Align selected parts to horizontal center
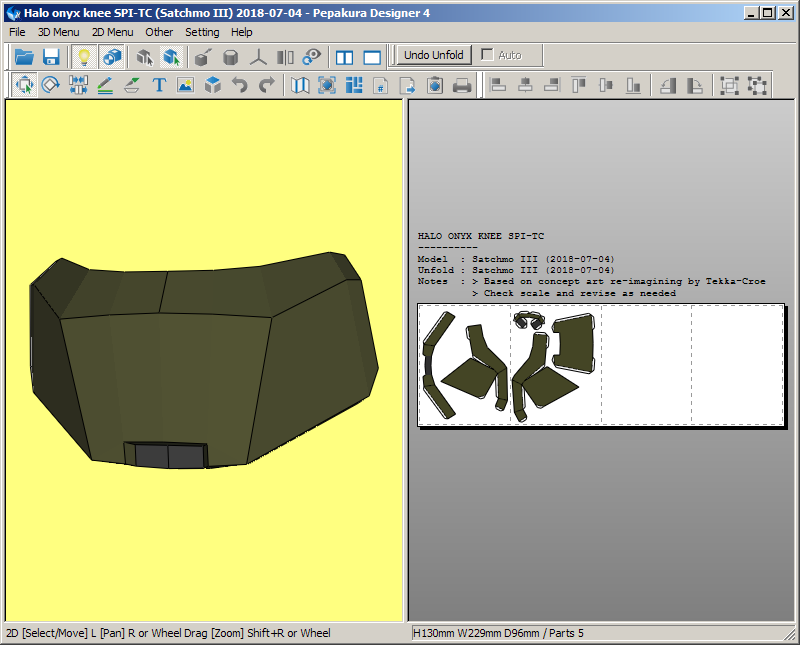Viewport: 800px width, 645px height. point(525,85)
